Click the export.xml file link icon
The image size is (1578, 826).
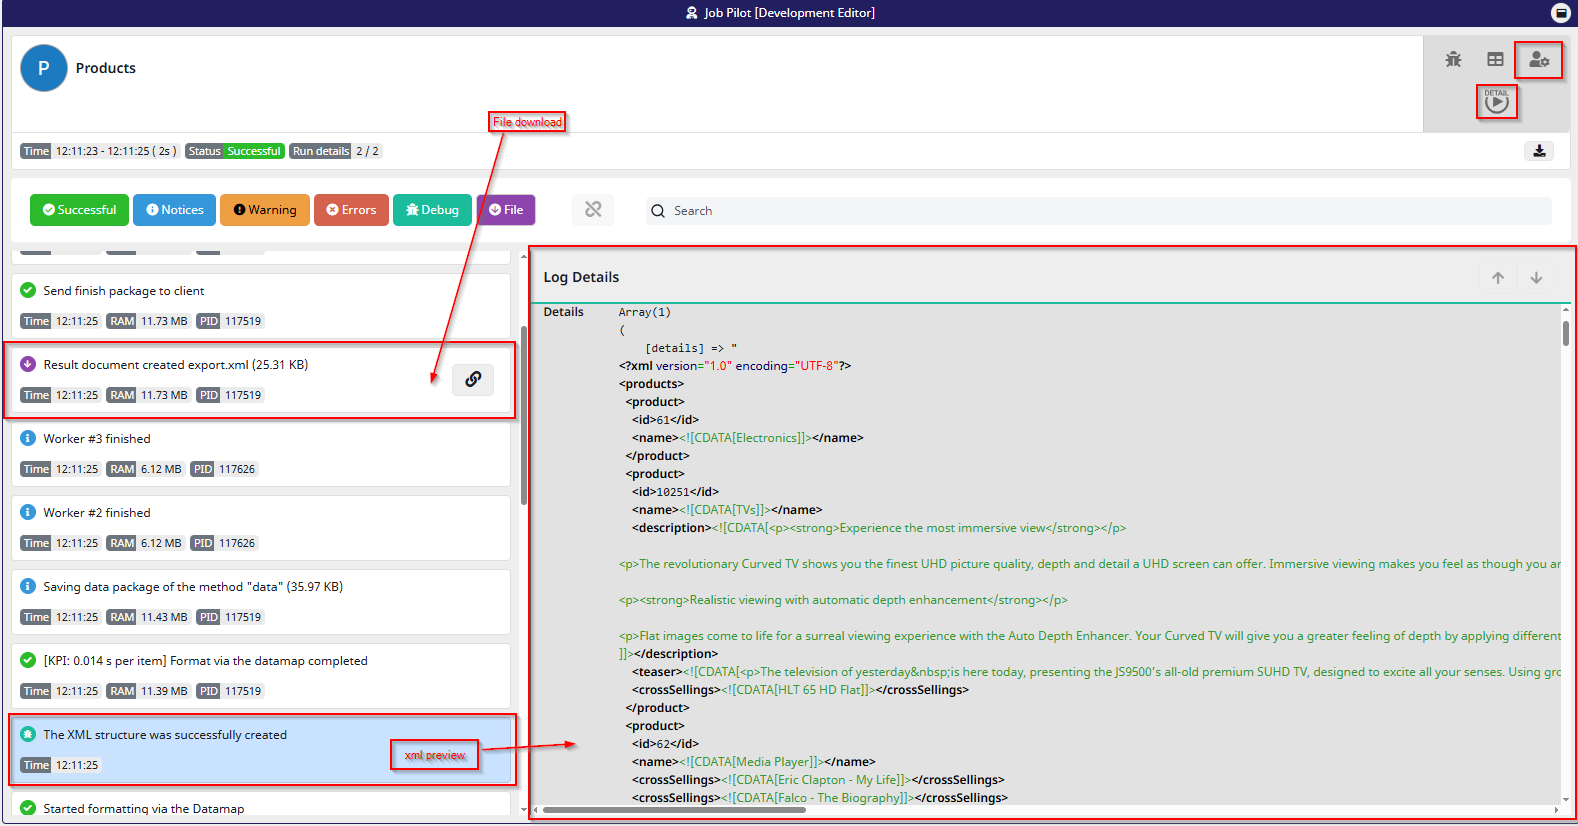[x=473, y=379]
